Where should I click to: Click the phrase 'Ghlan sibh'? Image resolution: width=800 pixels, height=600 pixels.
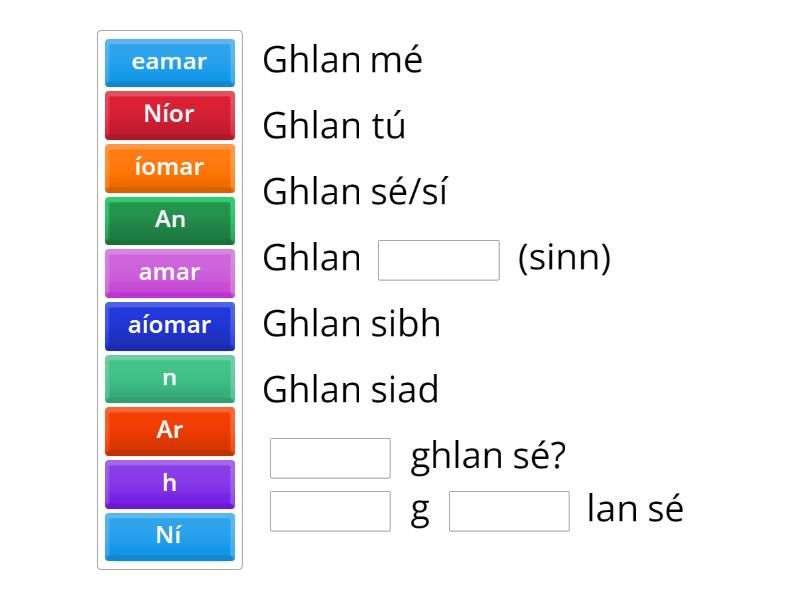(351, 324)
